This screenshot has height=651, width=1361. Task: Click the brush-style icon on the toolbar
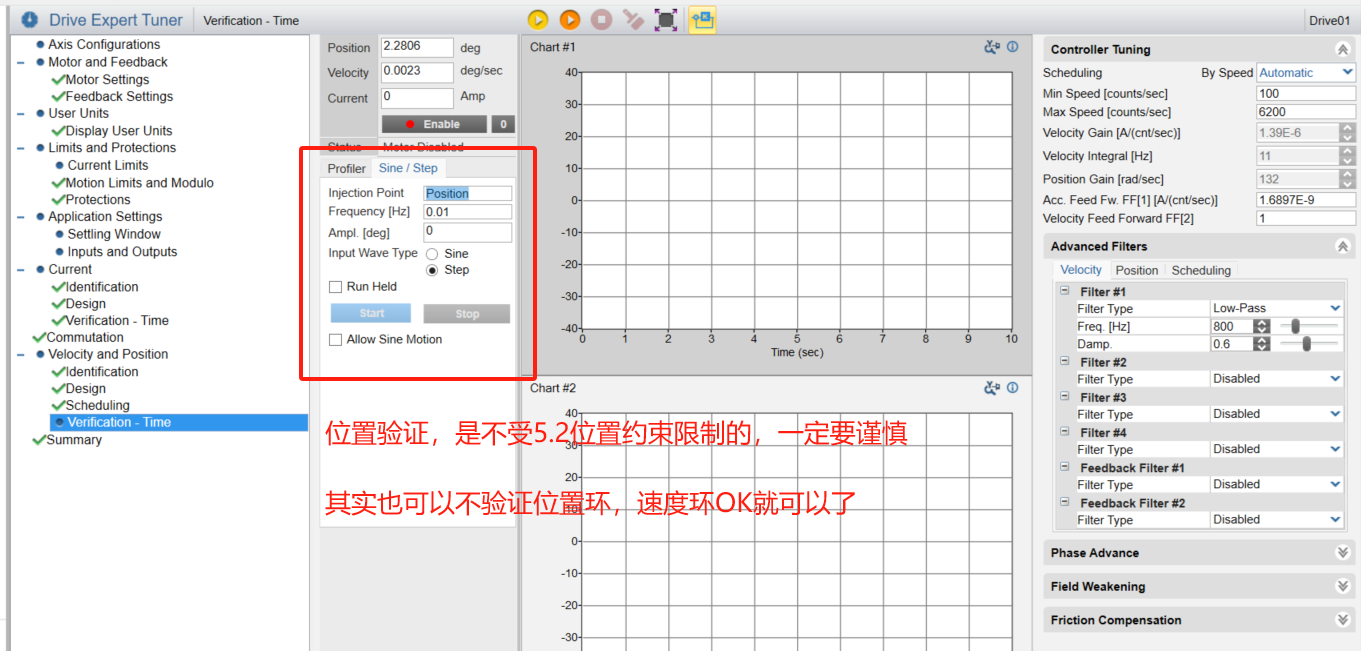633,19
